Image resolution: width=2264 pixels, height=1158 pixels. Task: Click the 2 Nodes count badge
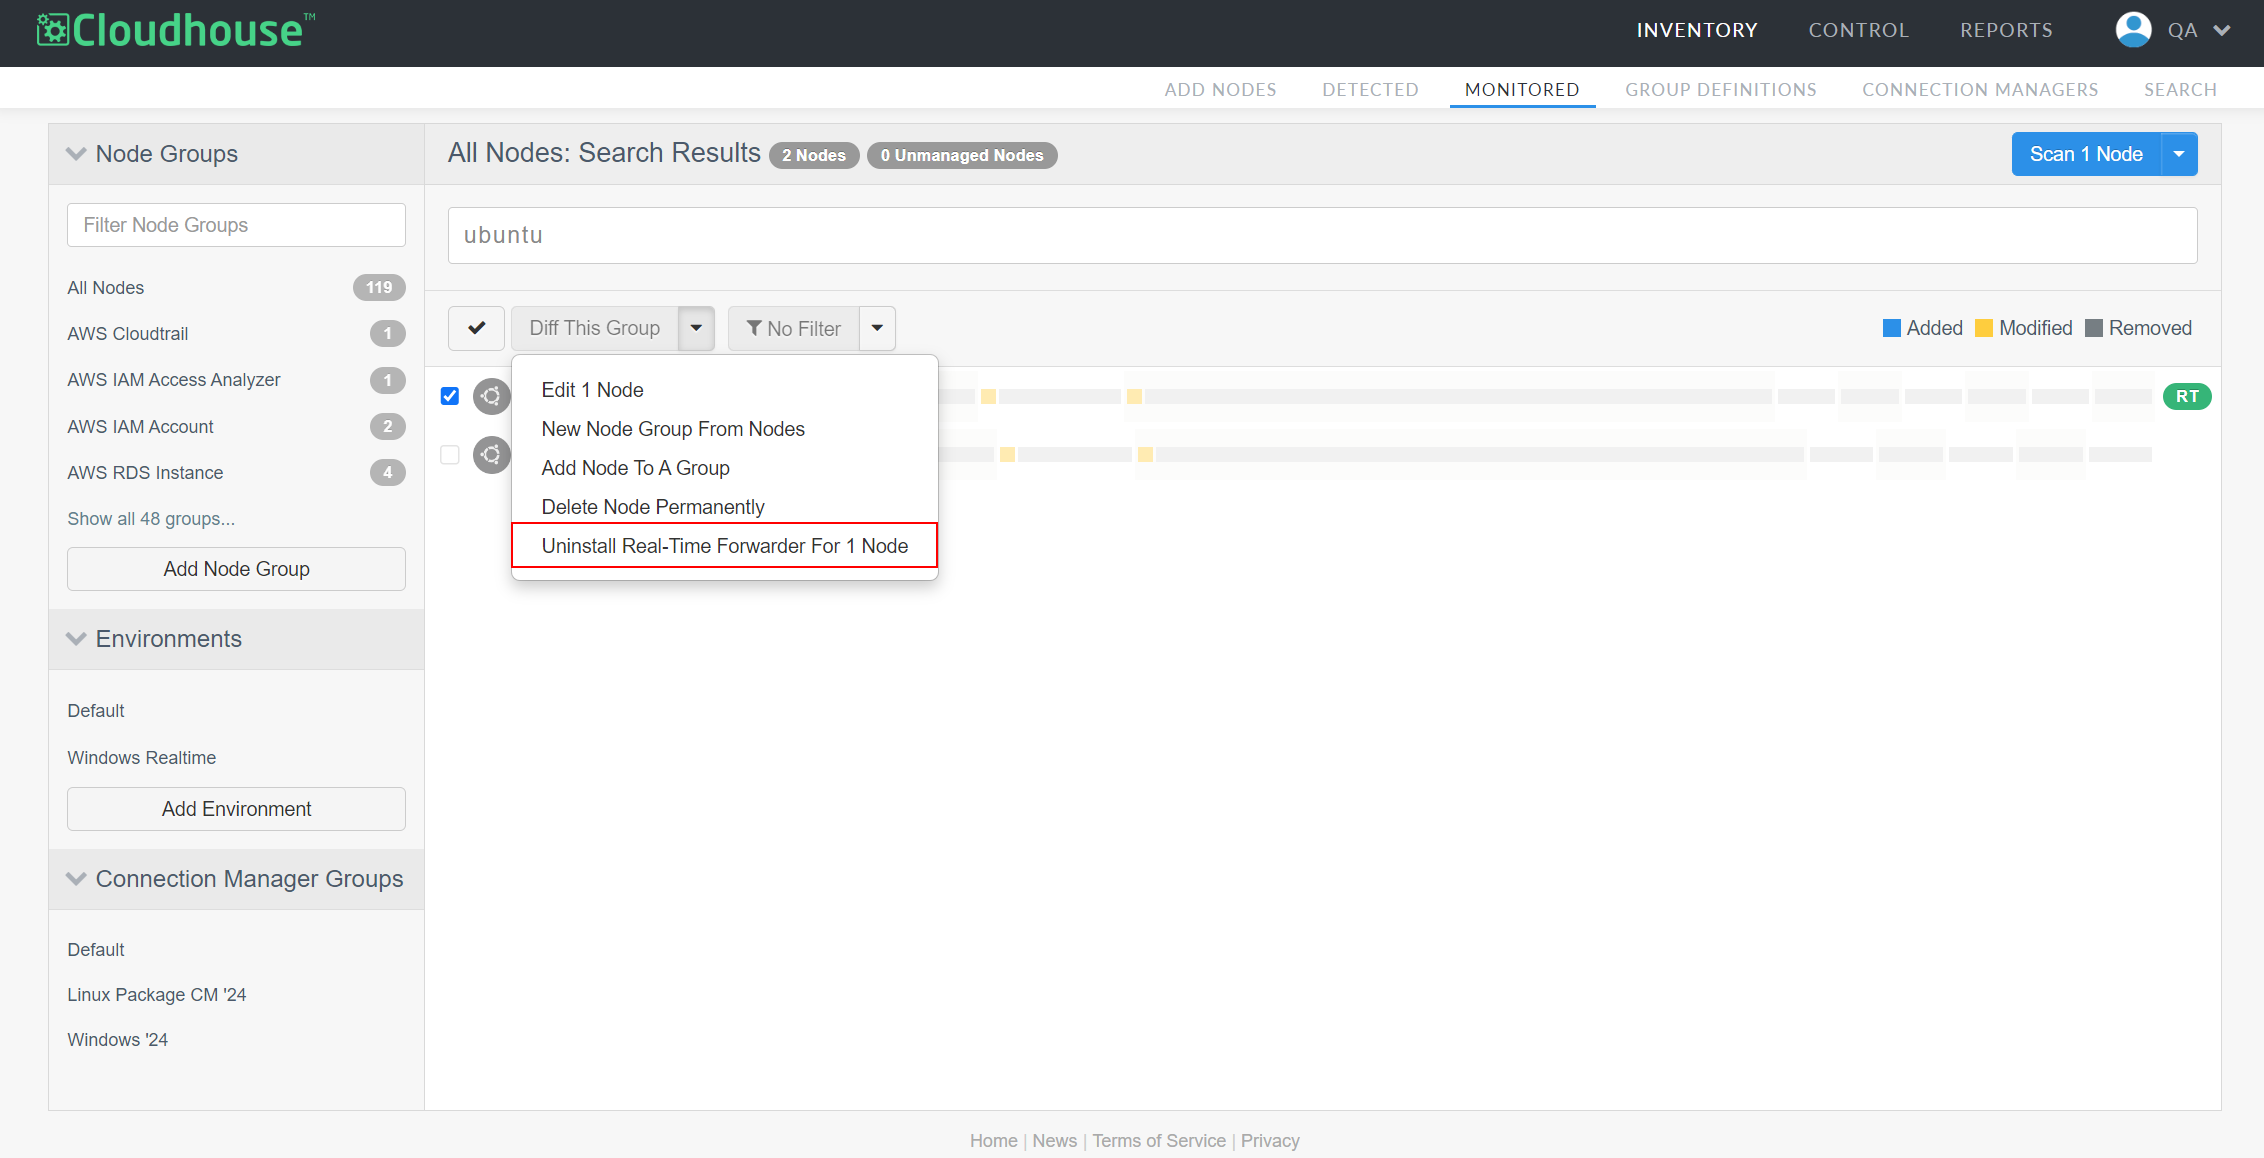tap(814, 155)
